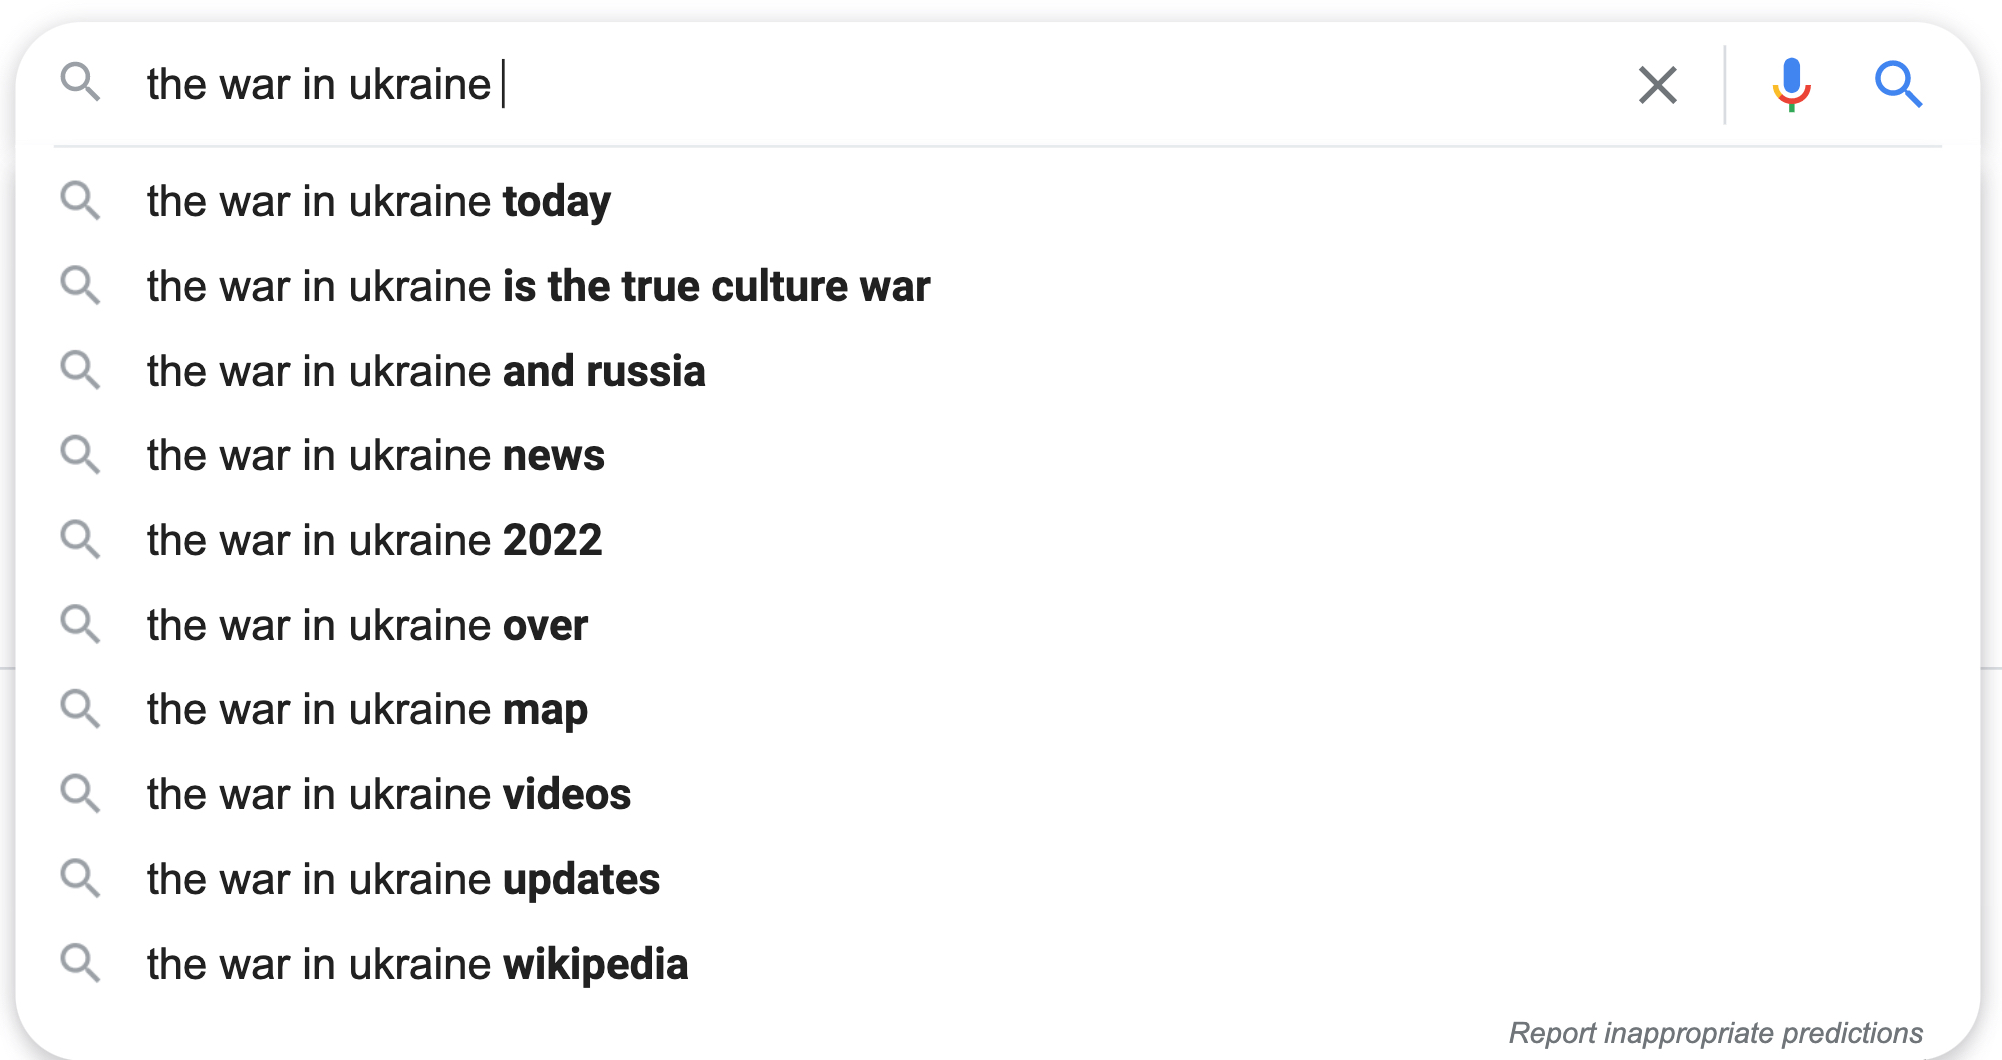Click the magnifier icon beside 'and russia'
Image resolution: width=2002 pixels, height=1060 pixels.
tap(80, 371)
